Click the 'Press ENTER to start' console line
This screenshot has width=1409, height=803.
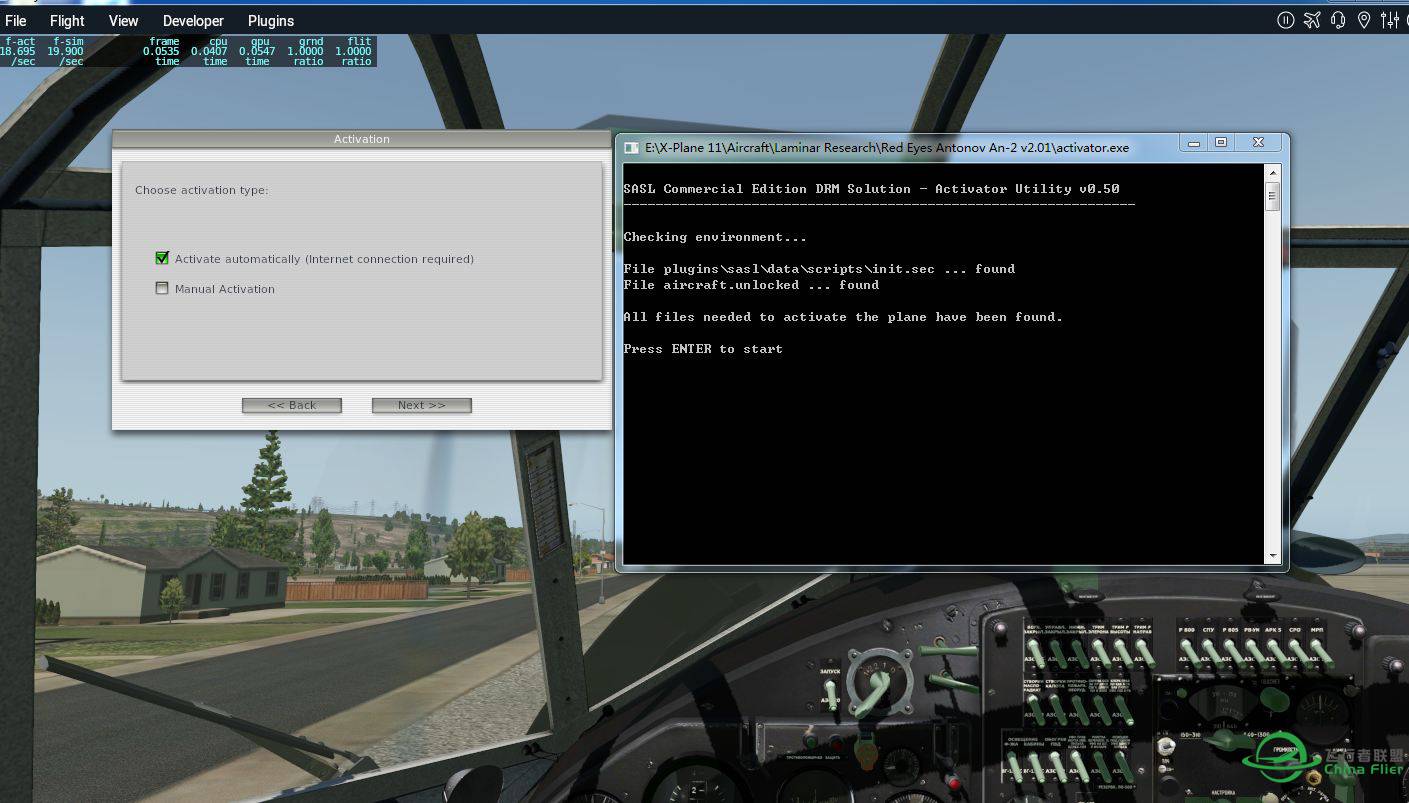click(x=703, y=349)
